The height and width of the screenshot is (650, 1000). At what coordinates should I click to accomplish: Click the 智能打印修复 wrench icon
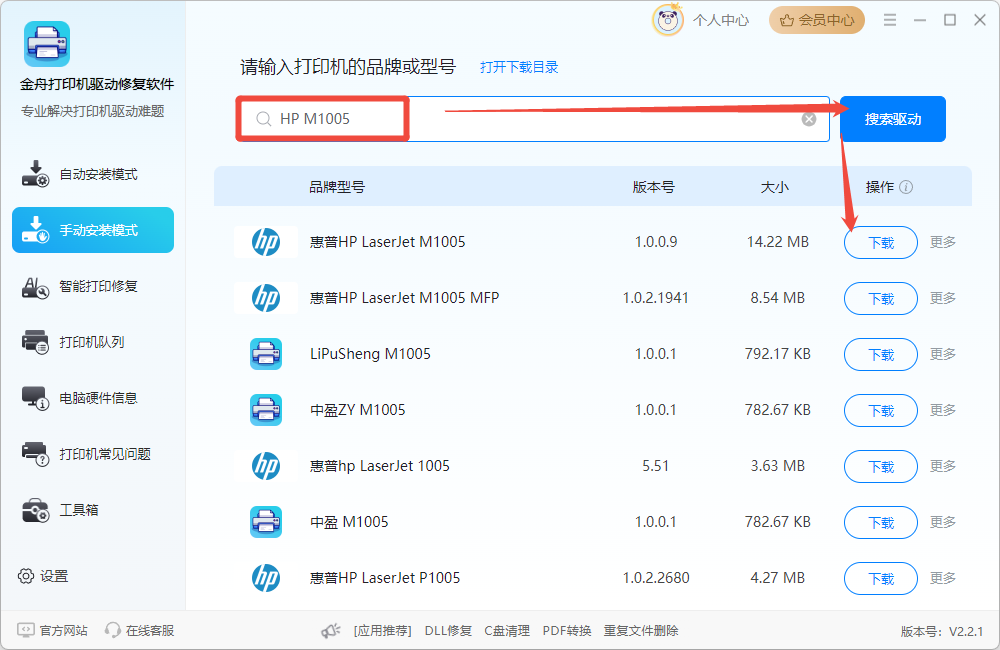tap(35, 287)
